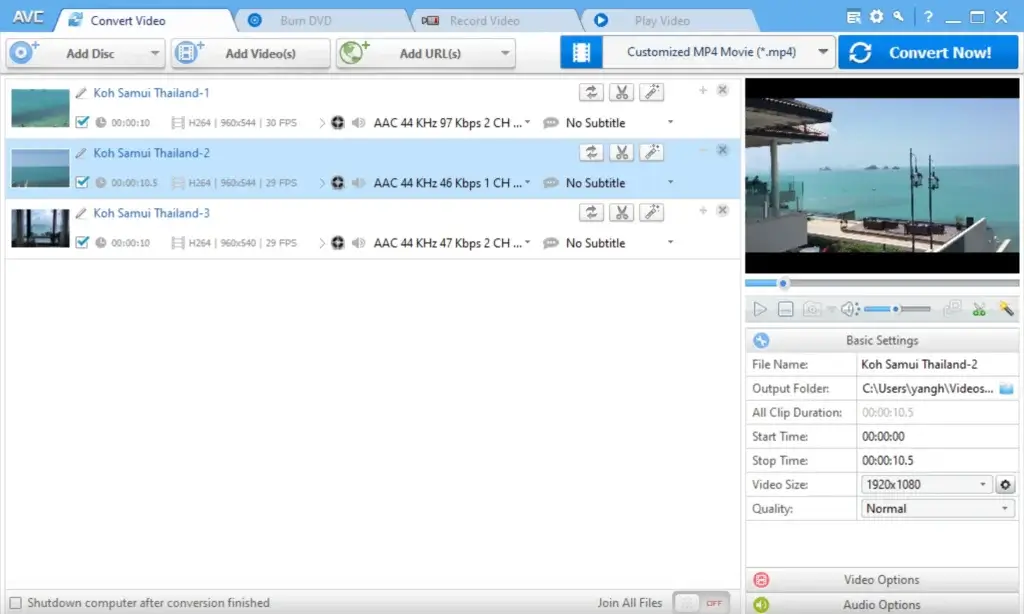The image size is (1024, 614).
Task: Open the No Subtitle dropdown for Thailand-2
Action: click(x=670, y=183)
